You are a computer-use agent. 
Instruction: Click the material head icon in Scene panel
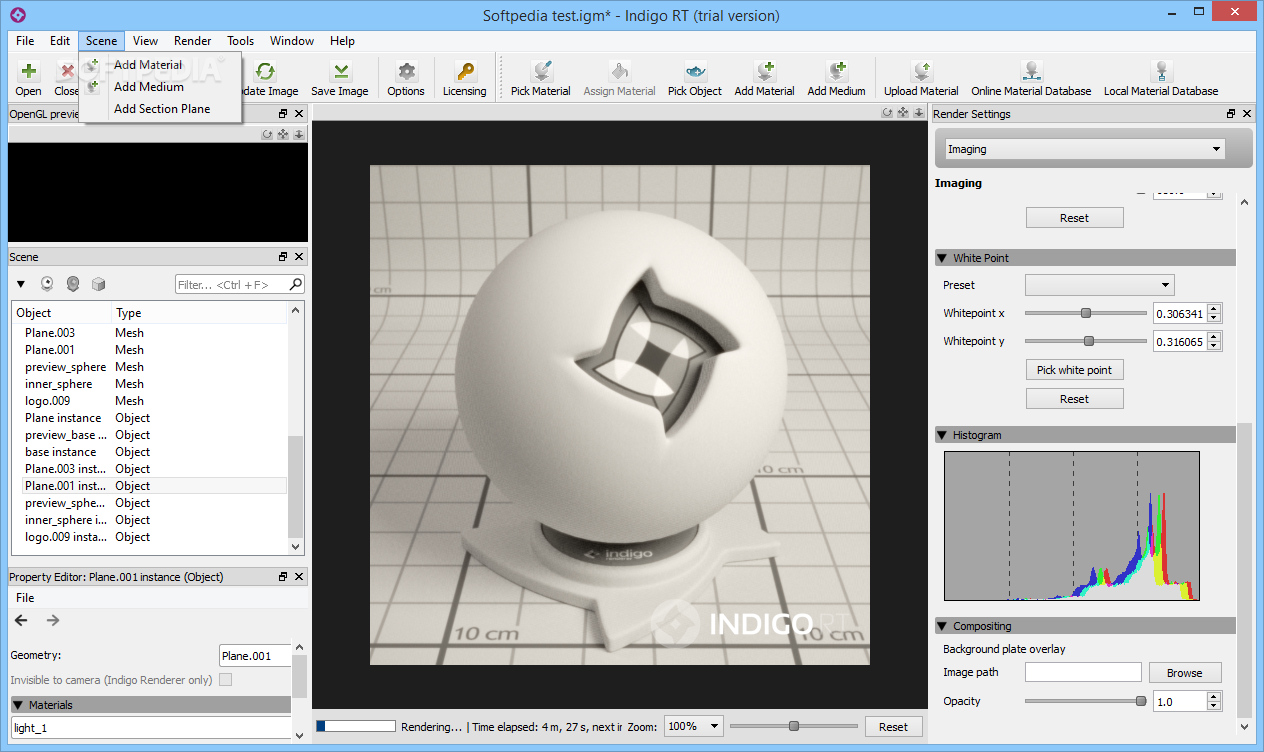click(x=73, y=284)
